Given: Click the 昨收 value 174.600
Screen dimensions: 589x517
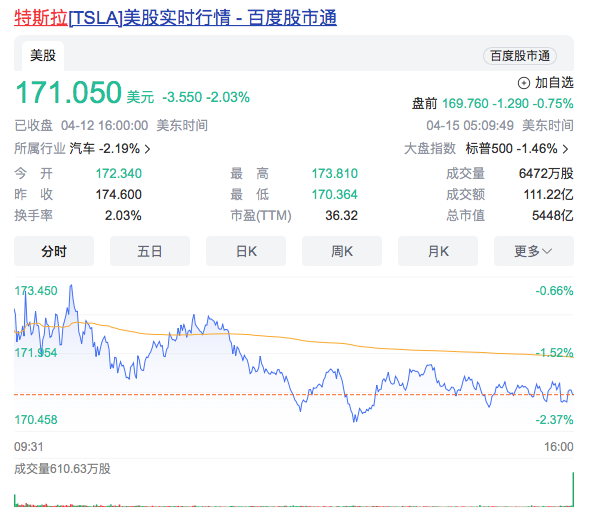Looking at the screenshot, I should click(x=118, y=195).
